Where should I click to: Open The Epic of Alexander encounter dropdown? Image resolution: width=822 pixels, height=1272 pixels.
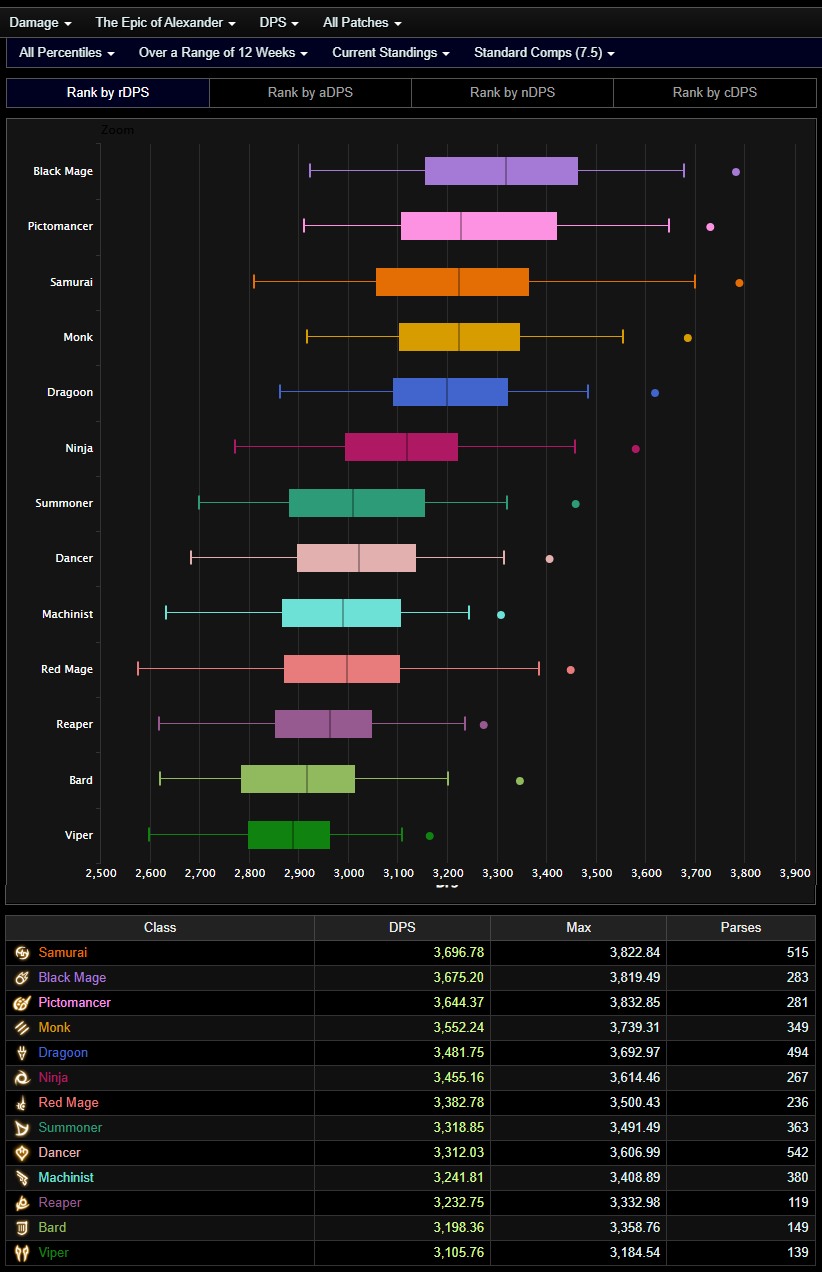click(165, 22)
